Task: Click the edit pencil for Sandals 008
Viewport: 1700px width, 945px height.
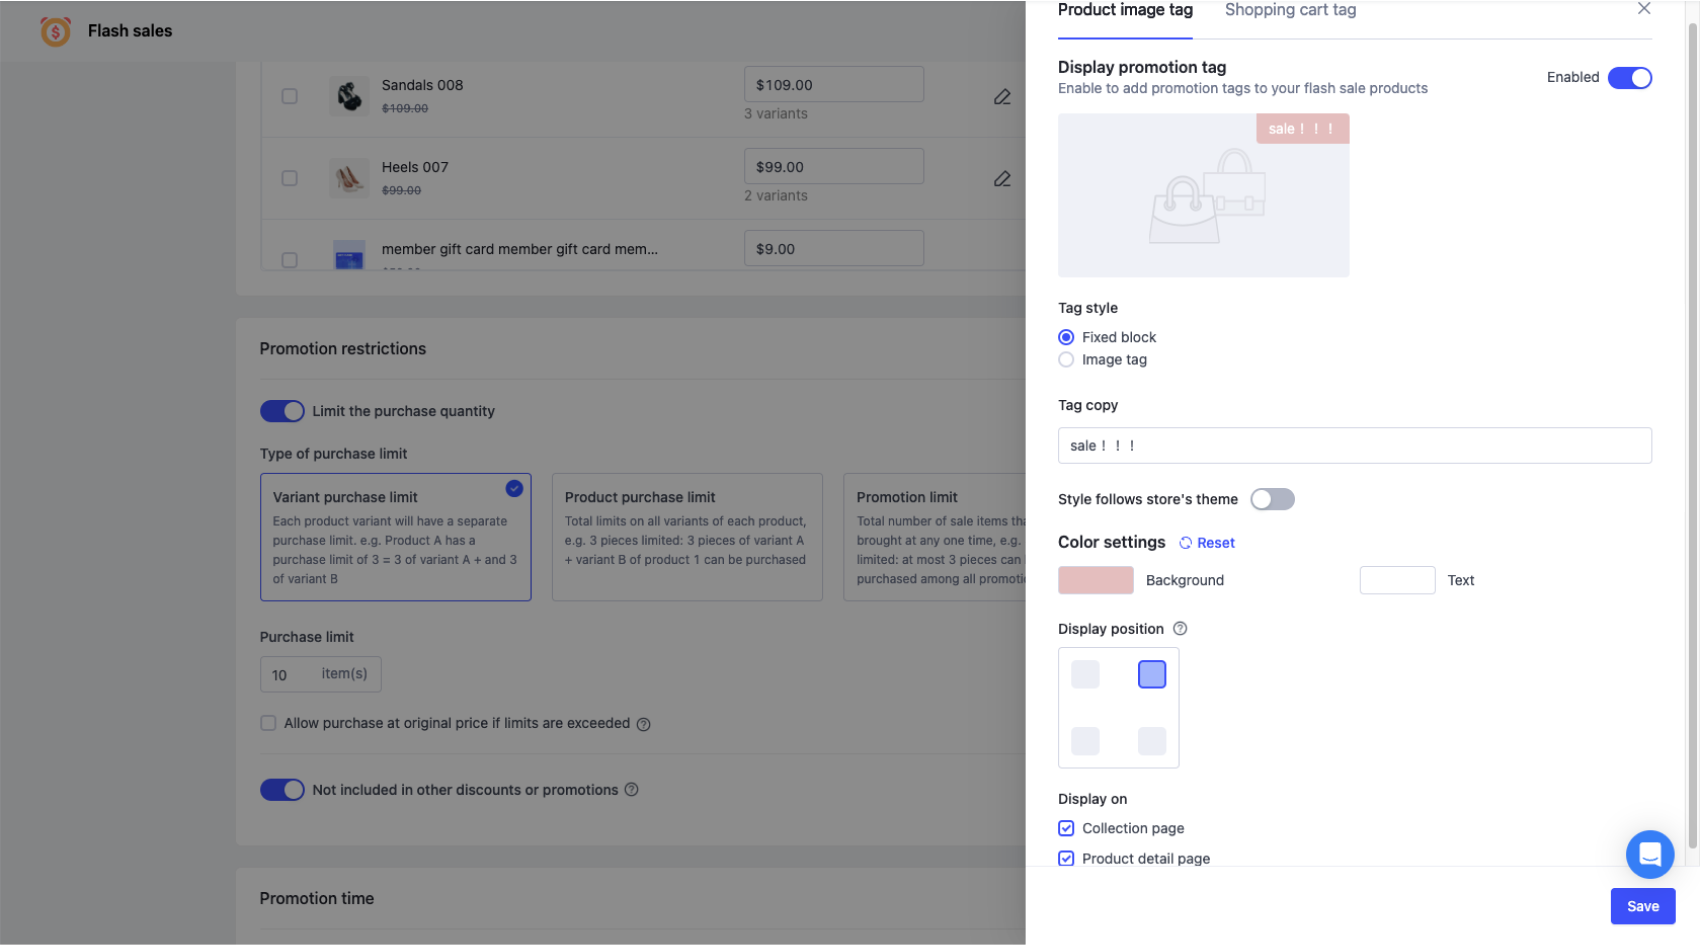Action: pos(1001,97)
